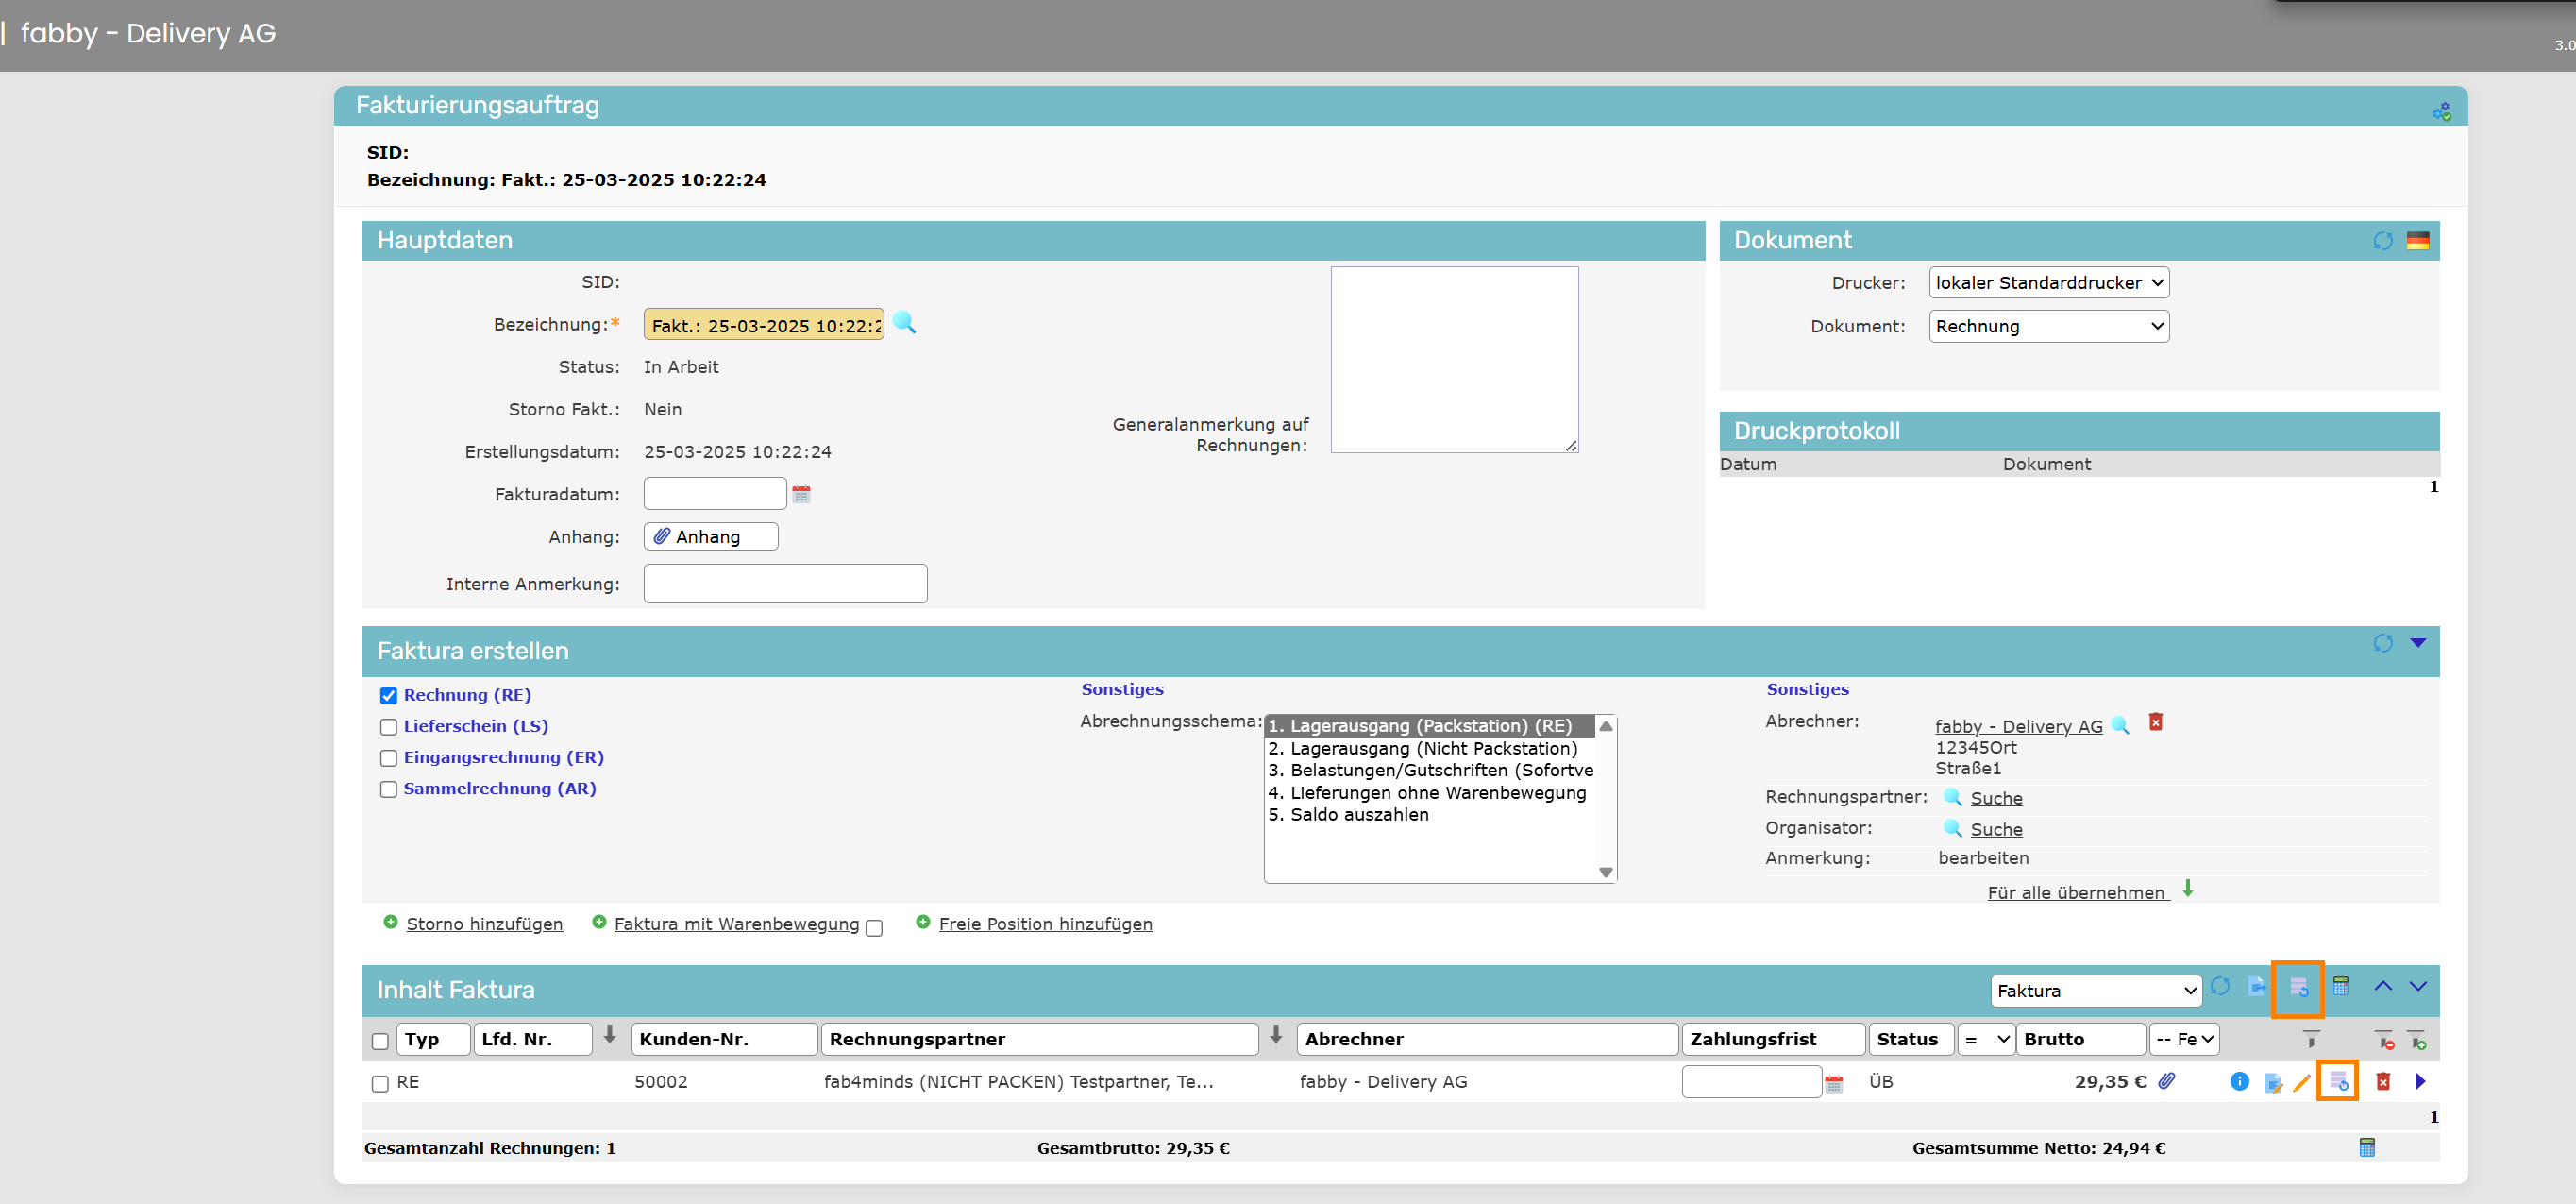2576x1204 pixels.
Task: Enable the Lieferschein (LS) checkbox
Action: [389, 727]
